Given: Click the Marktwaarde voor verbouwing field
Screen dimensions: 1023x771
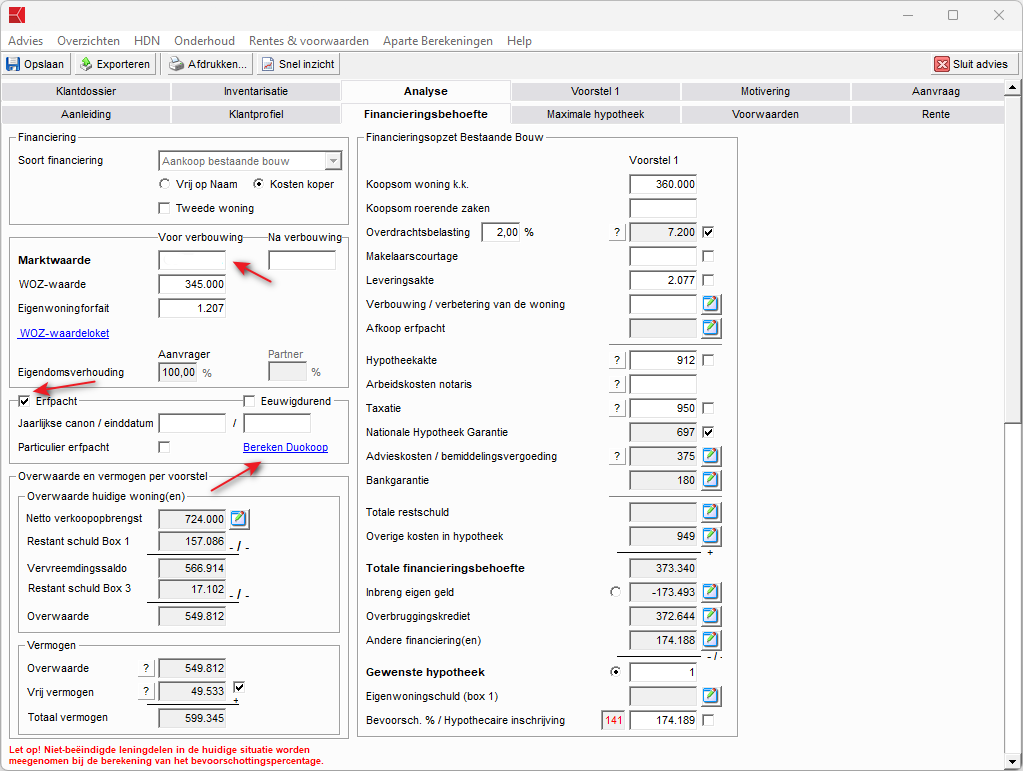Looking at the screenshot, I should [192, 260].
